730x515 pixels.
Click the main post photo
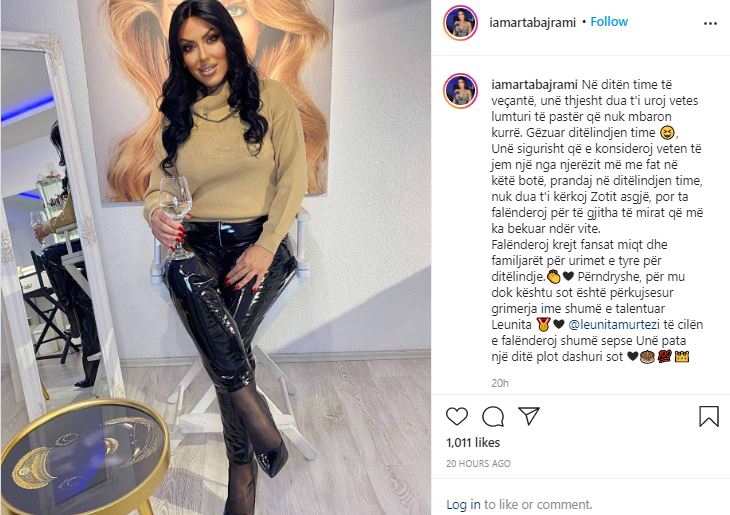[x=216, y=258]
